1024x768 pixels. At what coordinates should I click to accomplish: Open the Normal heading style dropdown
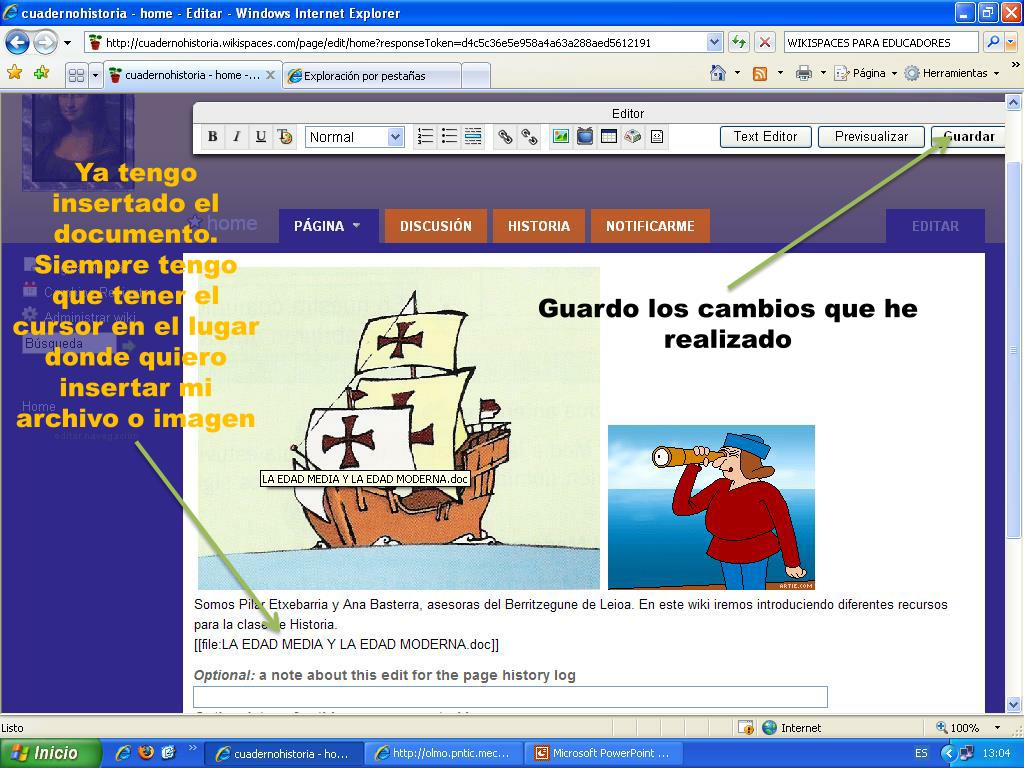coord(354,137)
